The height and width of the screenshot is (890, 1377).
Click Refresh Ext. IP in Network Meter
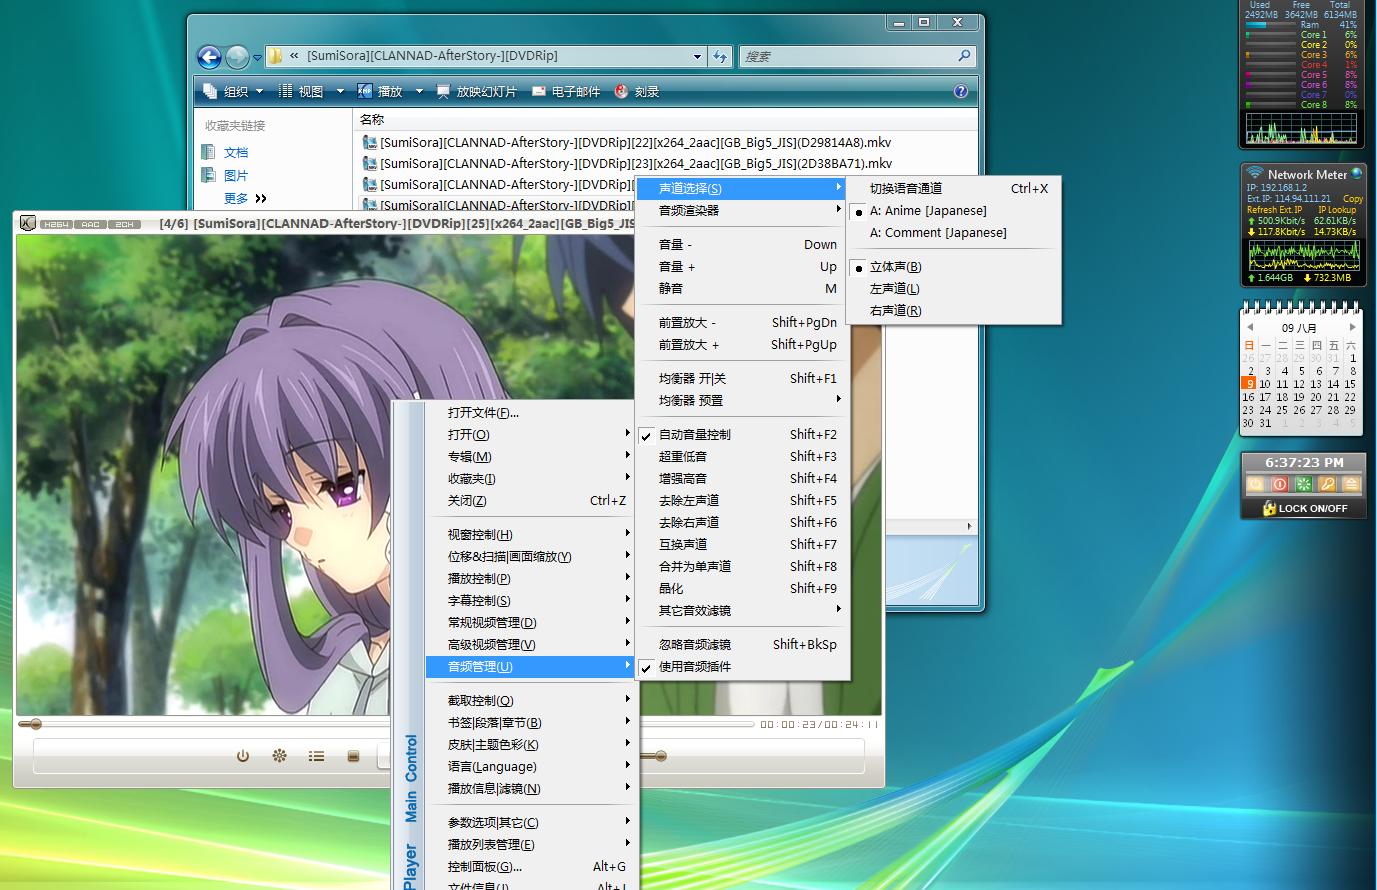(1274, 210)
